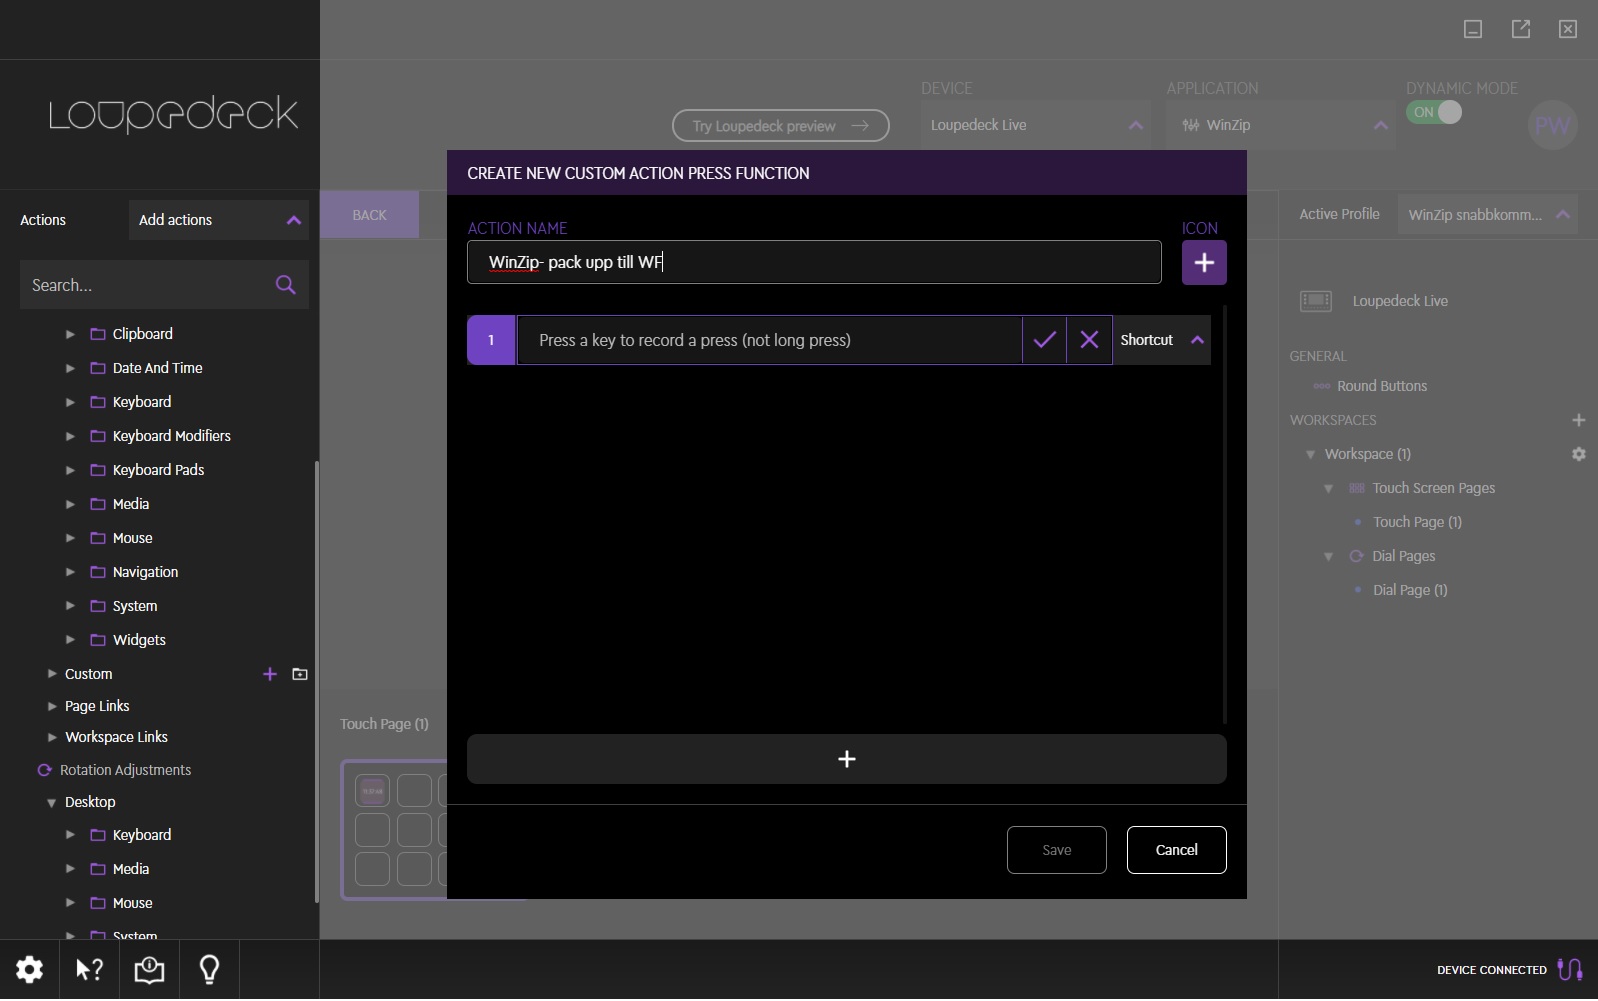Click the Rotation Adjustments icon

[x=44, y=770]
